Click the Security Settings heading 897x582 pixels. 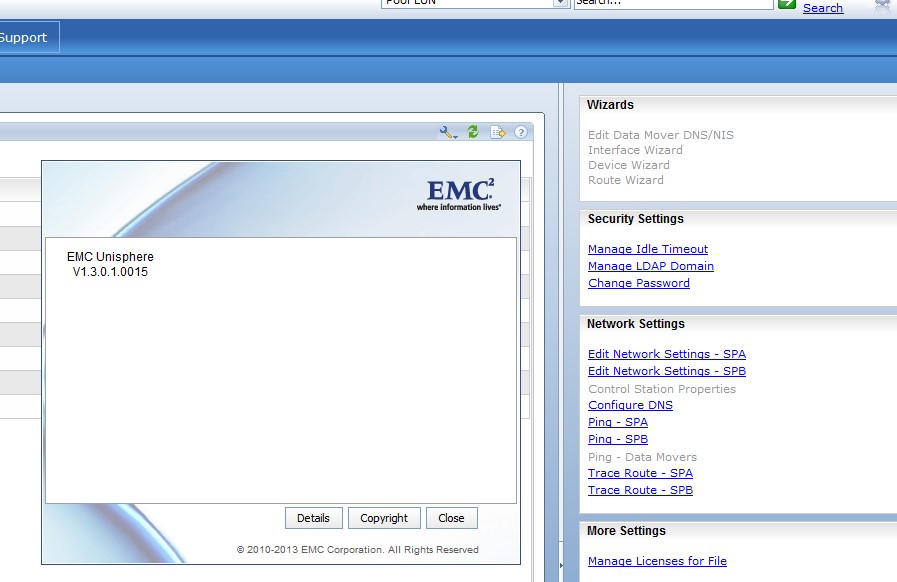click(635, 219)
